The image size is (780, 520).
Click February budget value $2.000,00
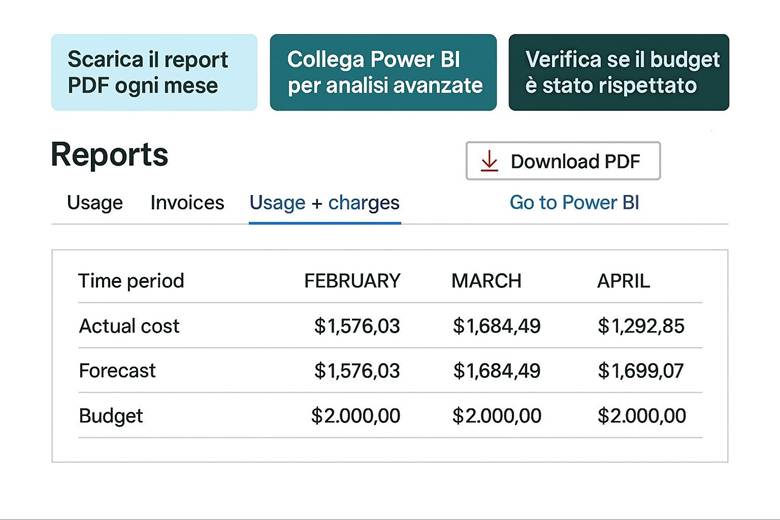pos(356,416)
